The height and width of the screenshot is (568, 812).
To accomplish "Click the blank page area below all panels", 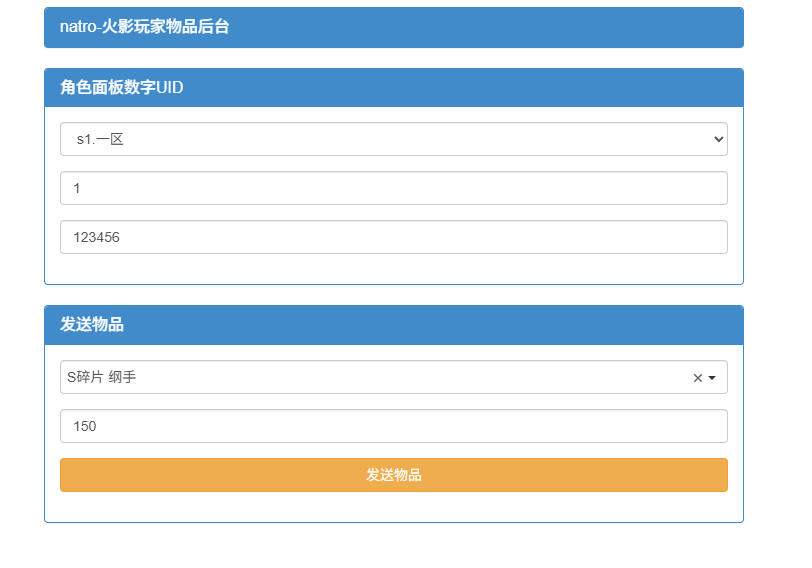I will pyautogui.click(x=393, y=545).
